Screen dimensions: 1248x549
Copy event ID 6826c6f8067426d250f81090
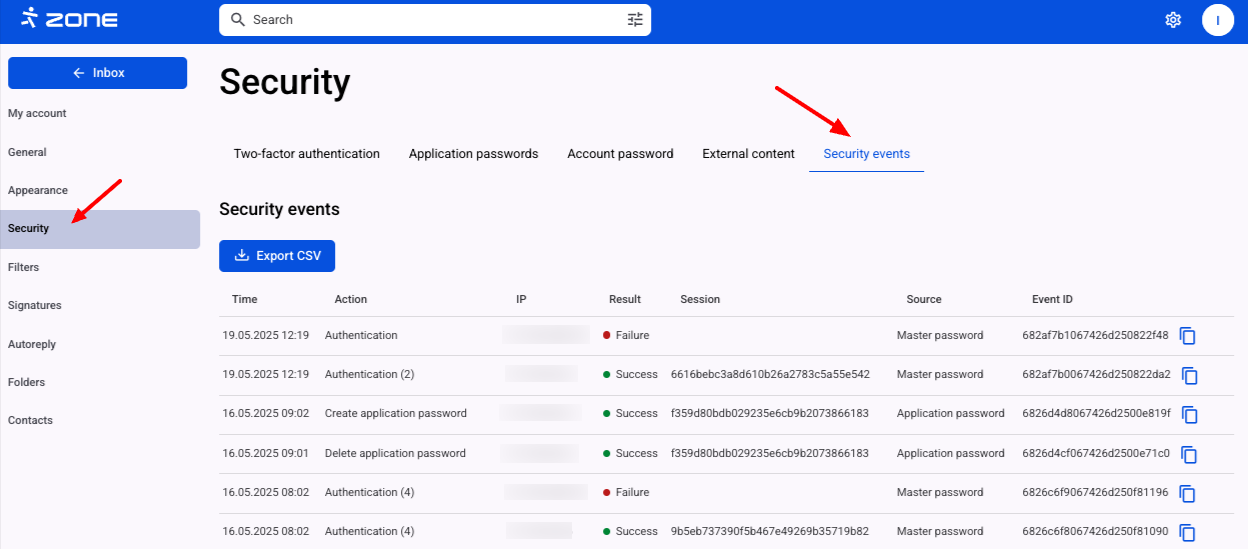(1188, 532)
